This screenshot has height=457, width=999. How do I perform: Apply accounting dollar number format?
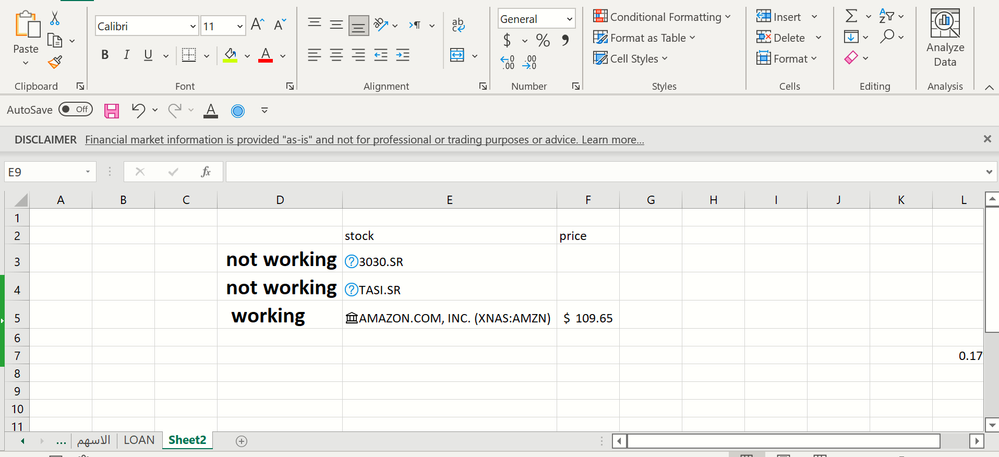coord(507,41)
